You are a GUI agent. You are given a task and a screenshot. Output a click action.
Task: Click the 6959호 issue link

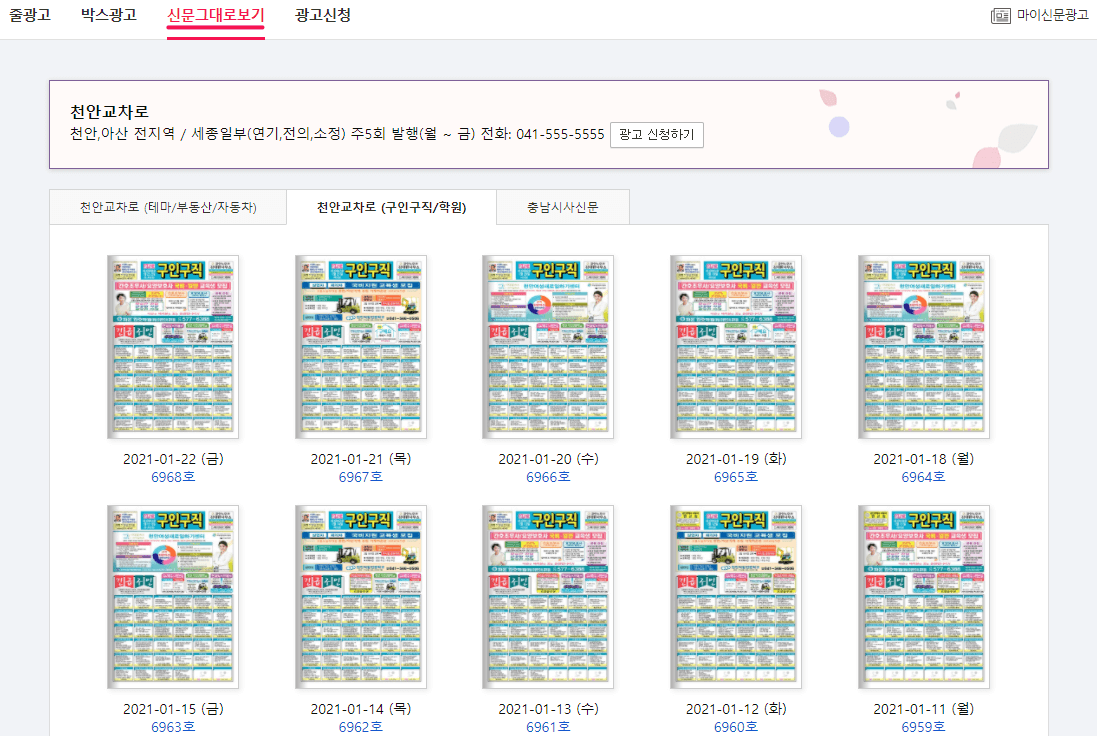point(923,727)
